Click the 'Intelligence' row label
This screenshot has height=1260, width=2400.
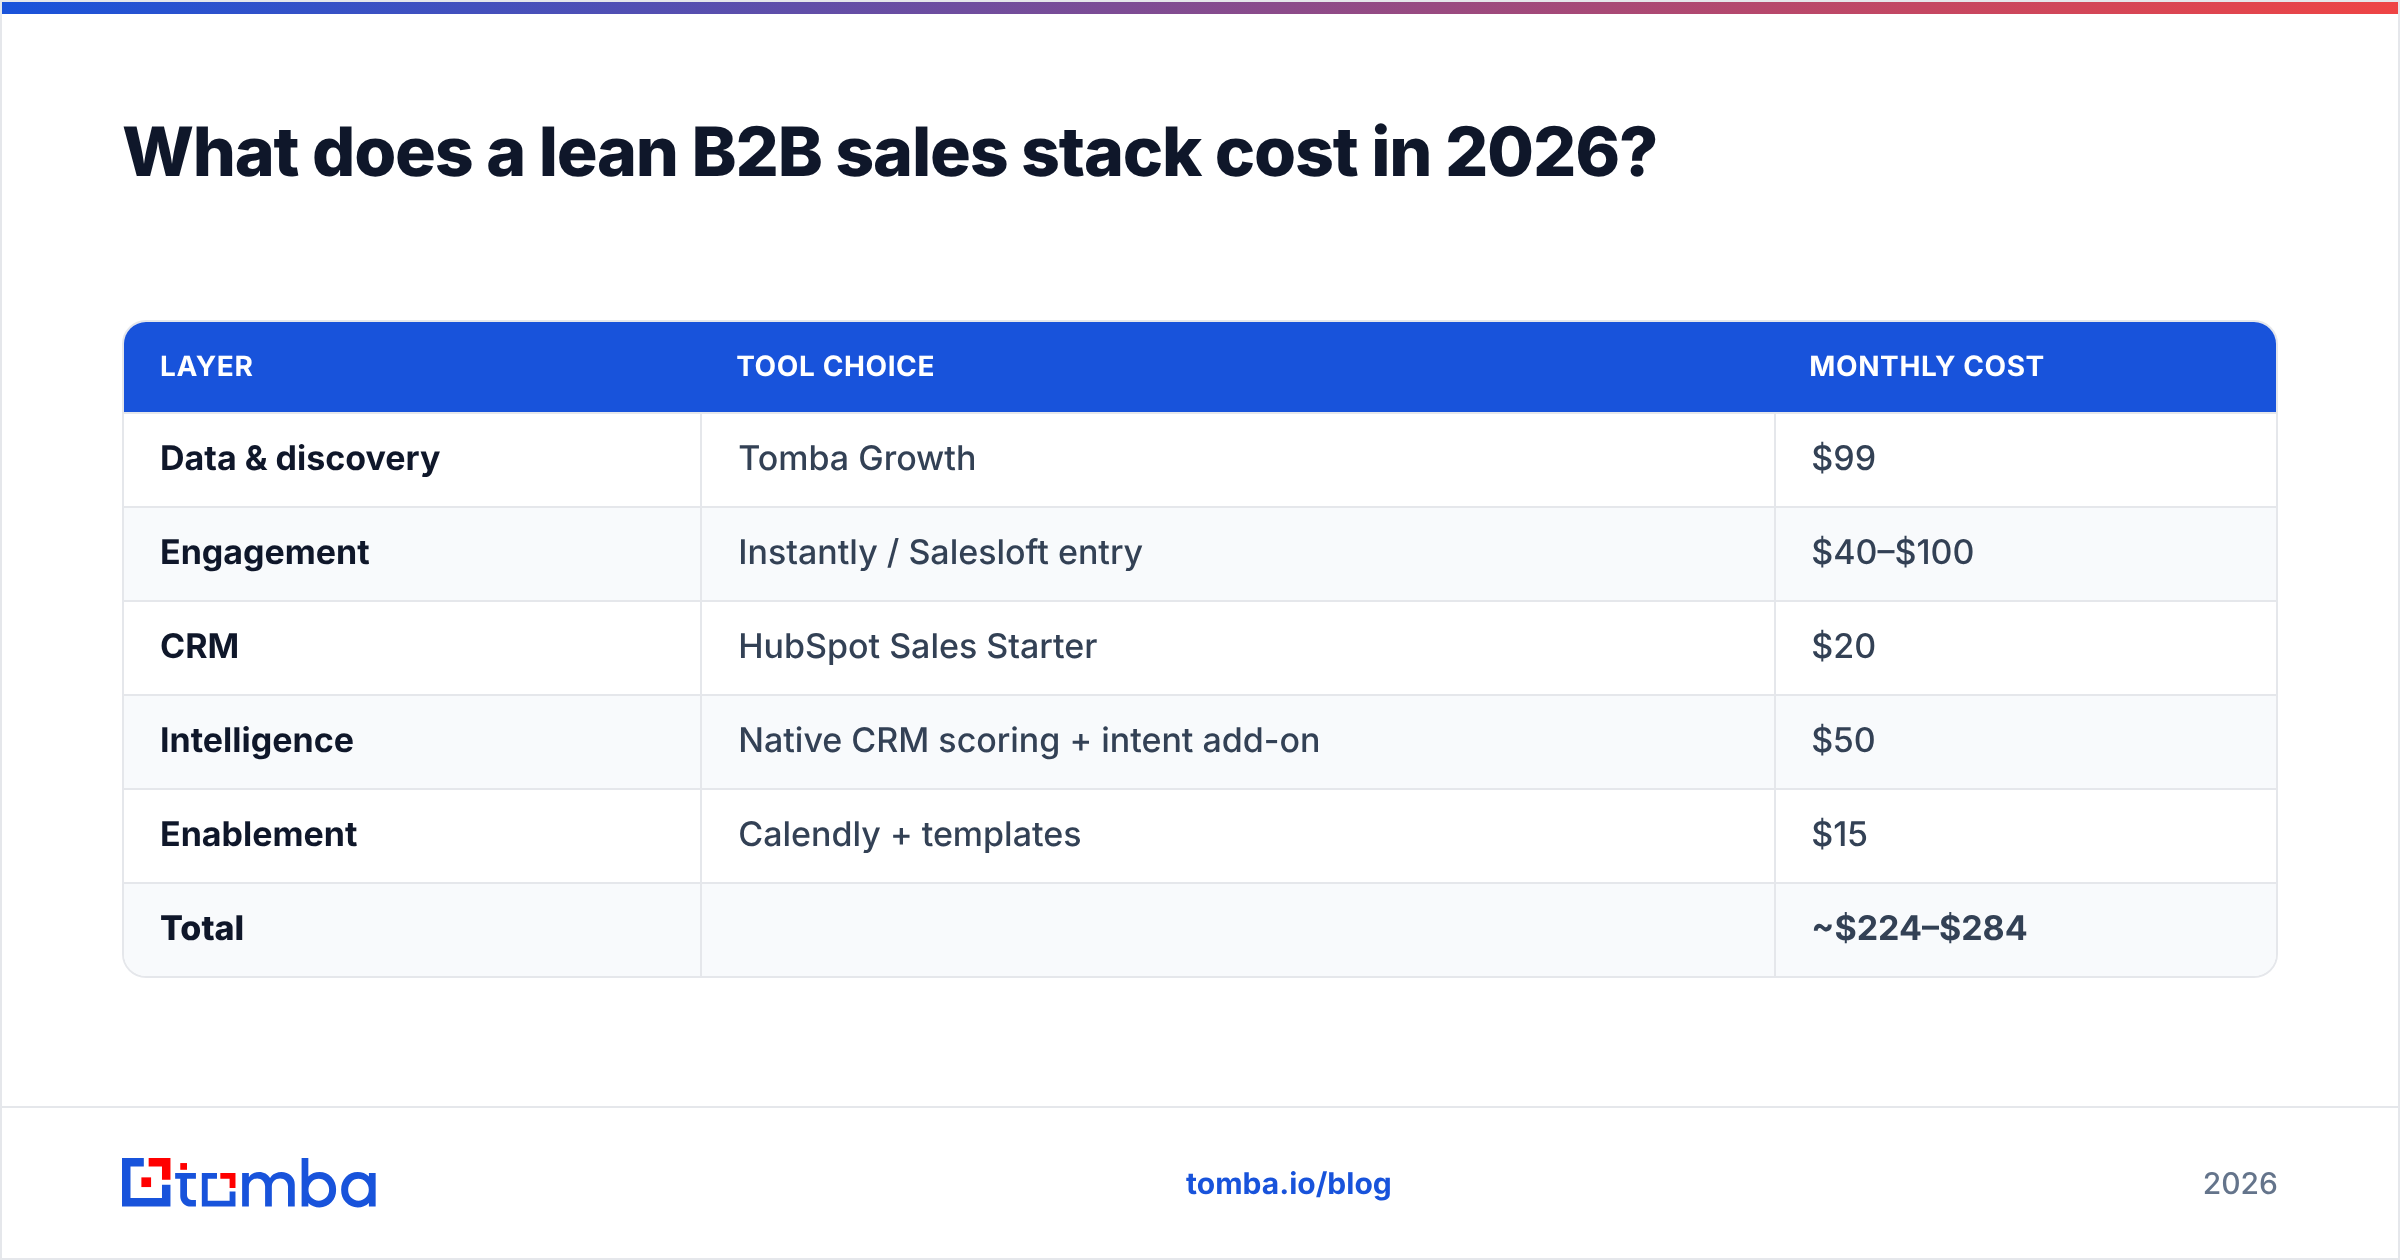256,741
